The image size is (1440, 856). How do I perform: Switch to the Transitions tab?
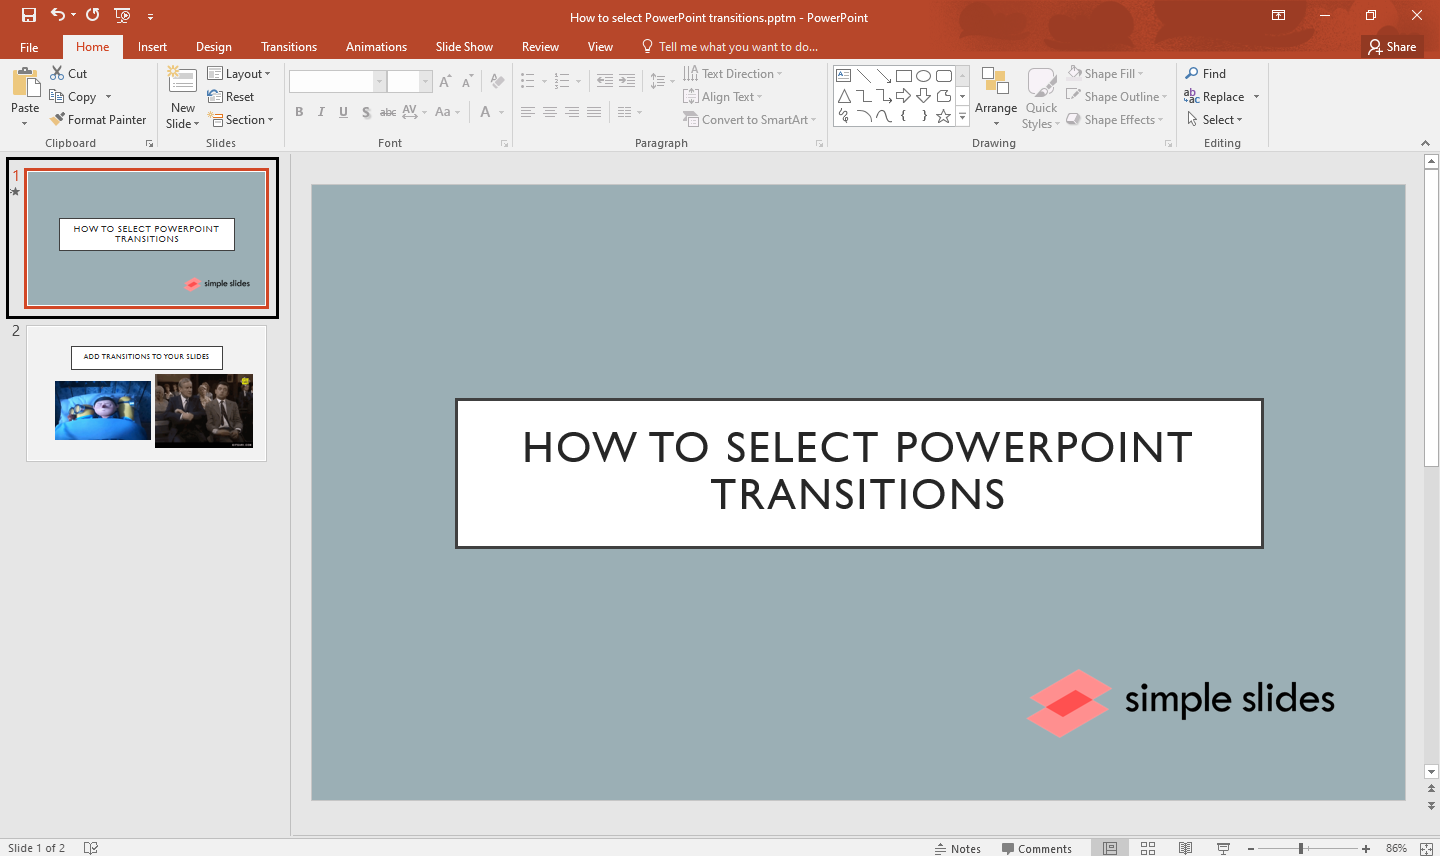(x=289, y=46)
